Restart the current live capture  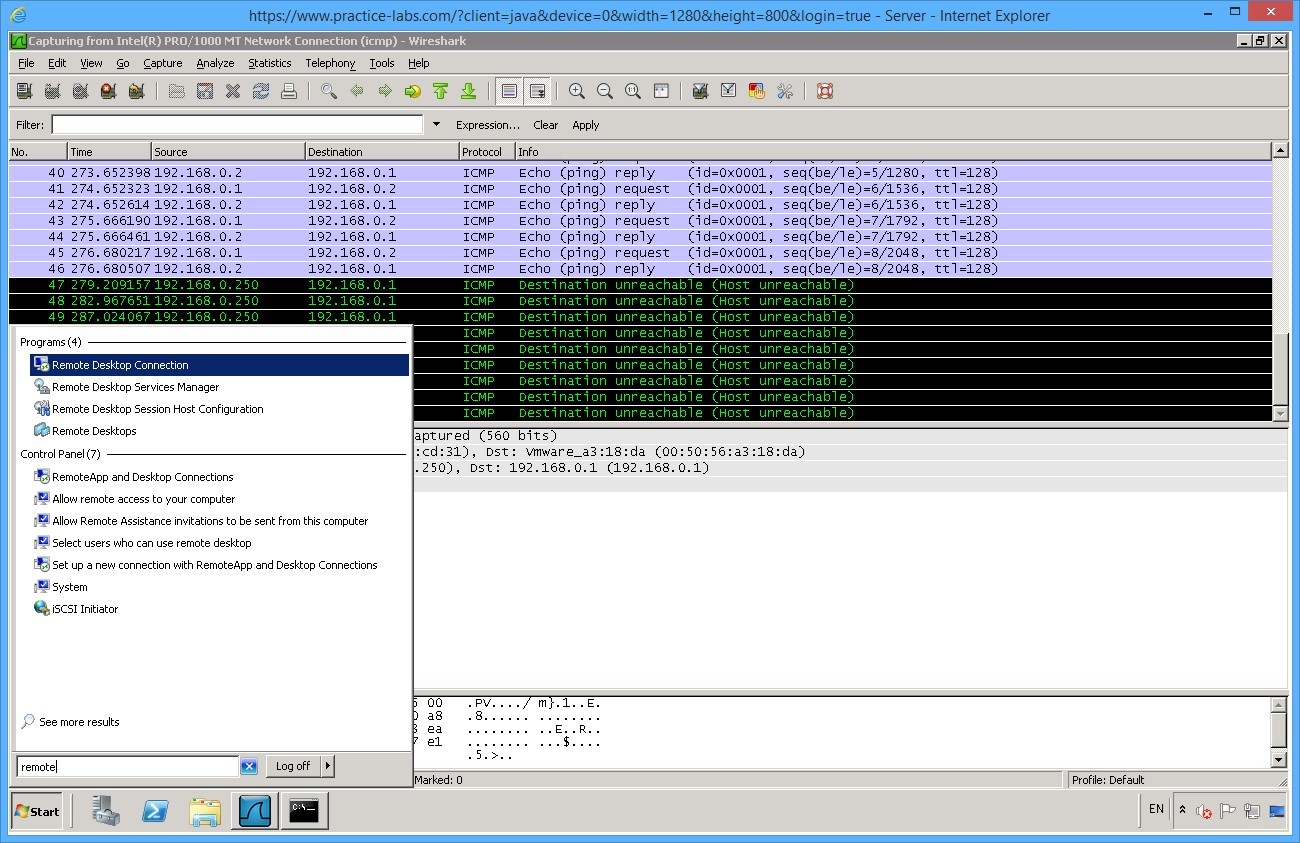click(136, 91)
